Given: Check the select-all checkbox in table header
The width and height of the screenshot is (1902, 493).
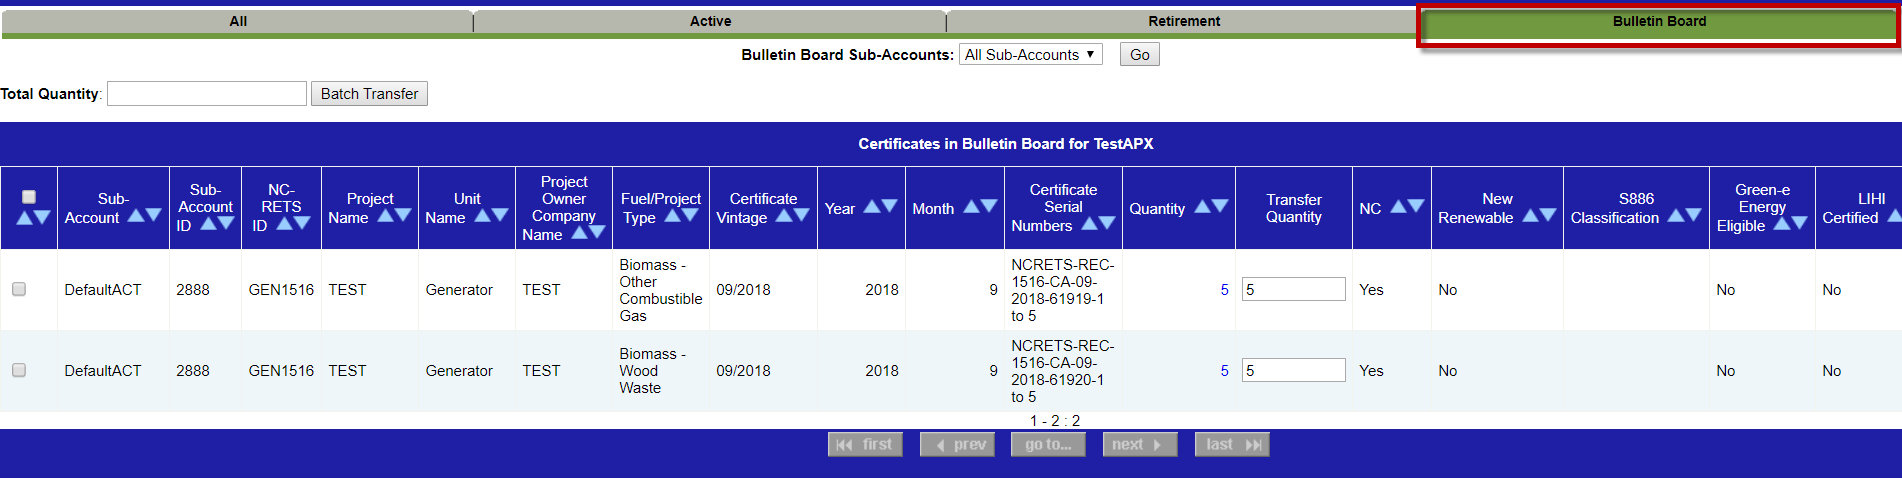Looking at the screenshot, I should (29, 197).
